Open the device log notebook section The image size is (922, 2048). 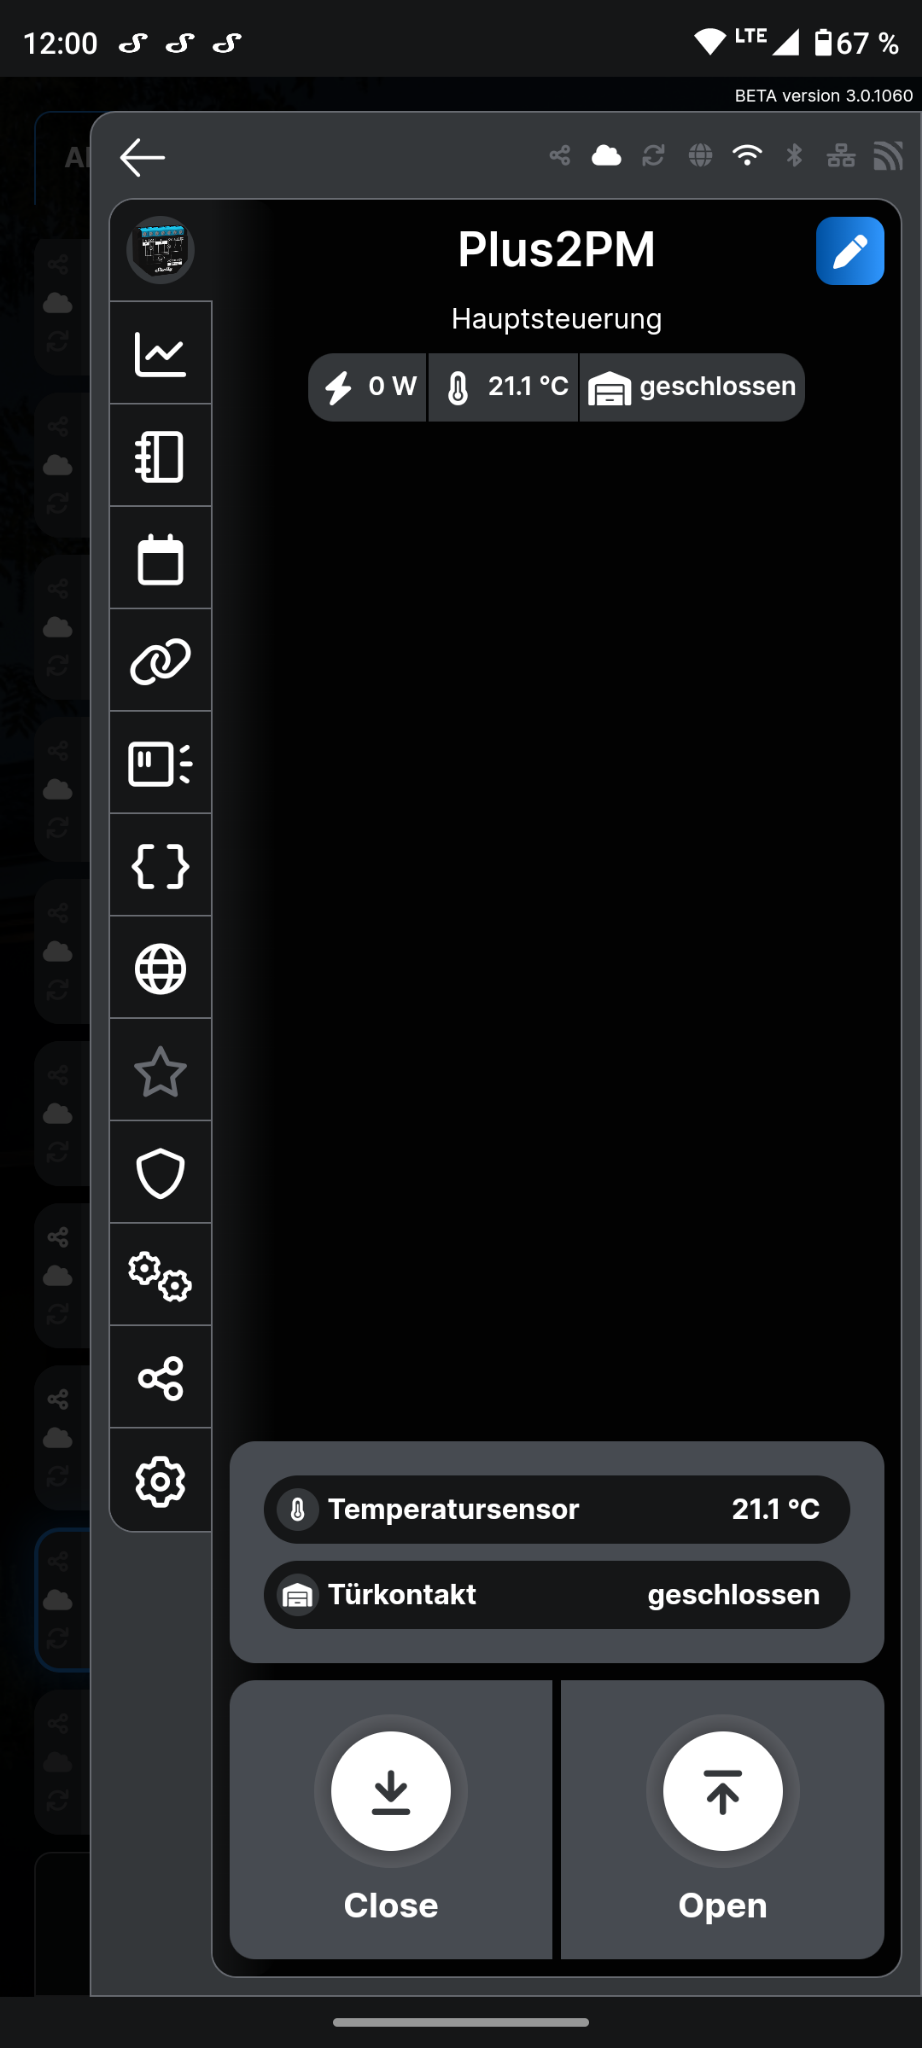coord(160,456)
